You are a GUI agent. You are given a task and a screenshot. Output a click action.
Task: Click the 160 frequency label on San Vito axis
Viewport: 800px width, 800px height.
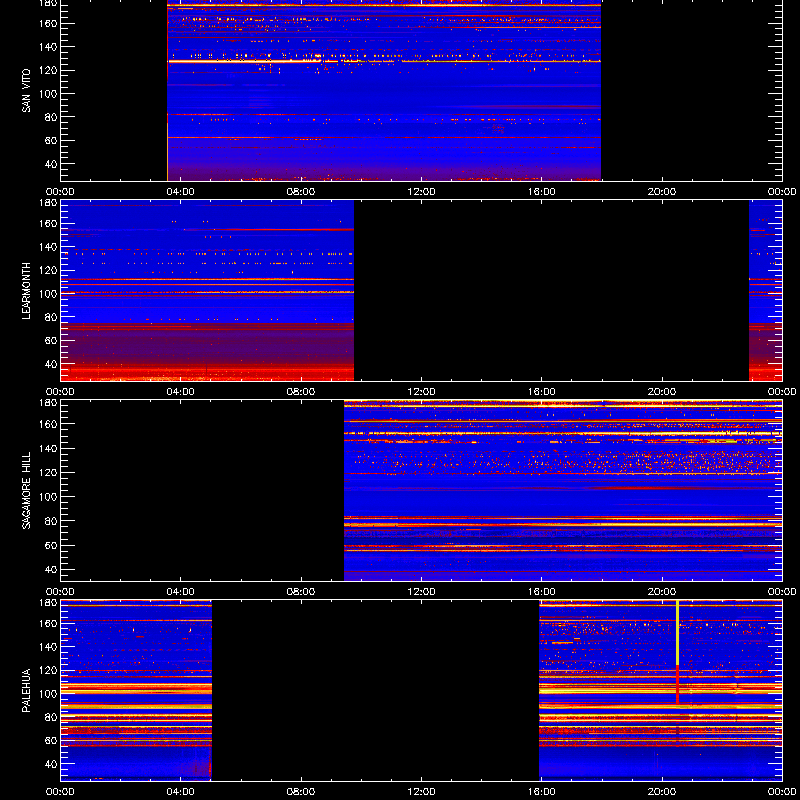tap(50, 23)
